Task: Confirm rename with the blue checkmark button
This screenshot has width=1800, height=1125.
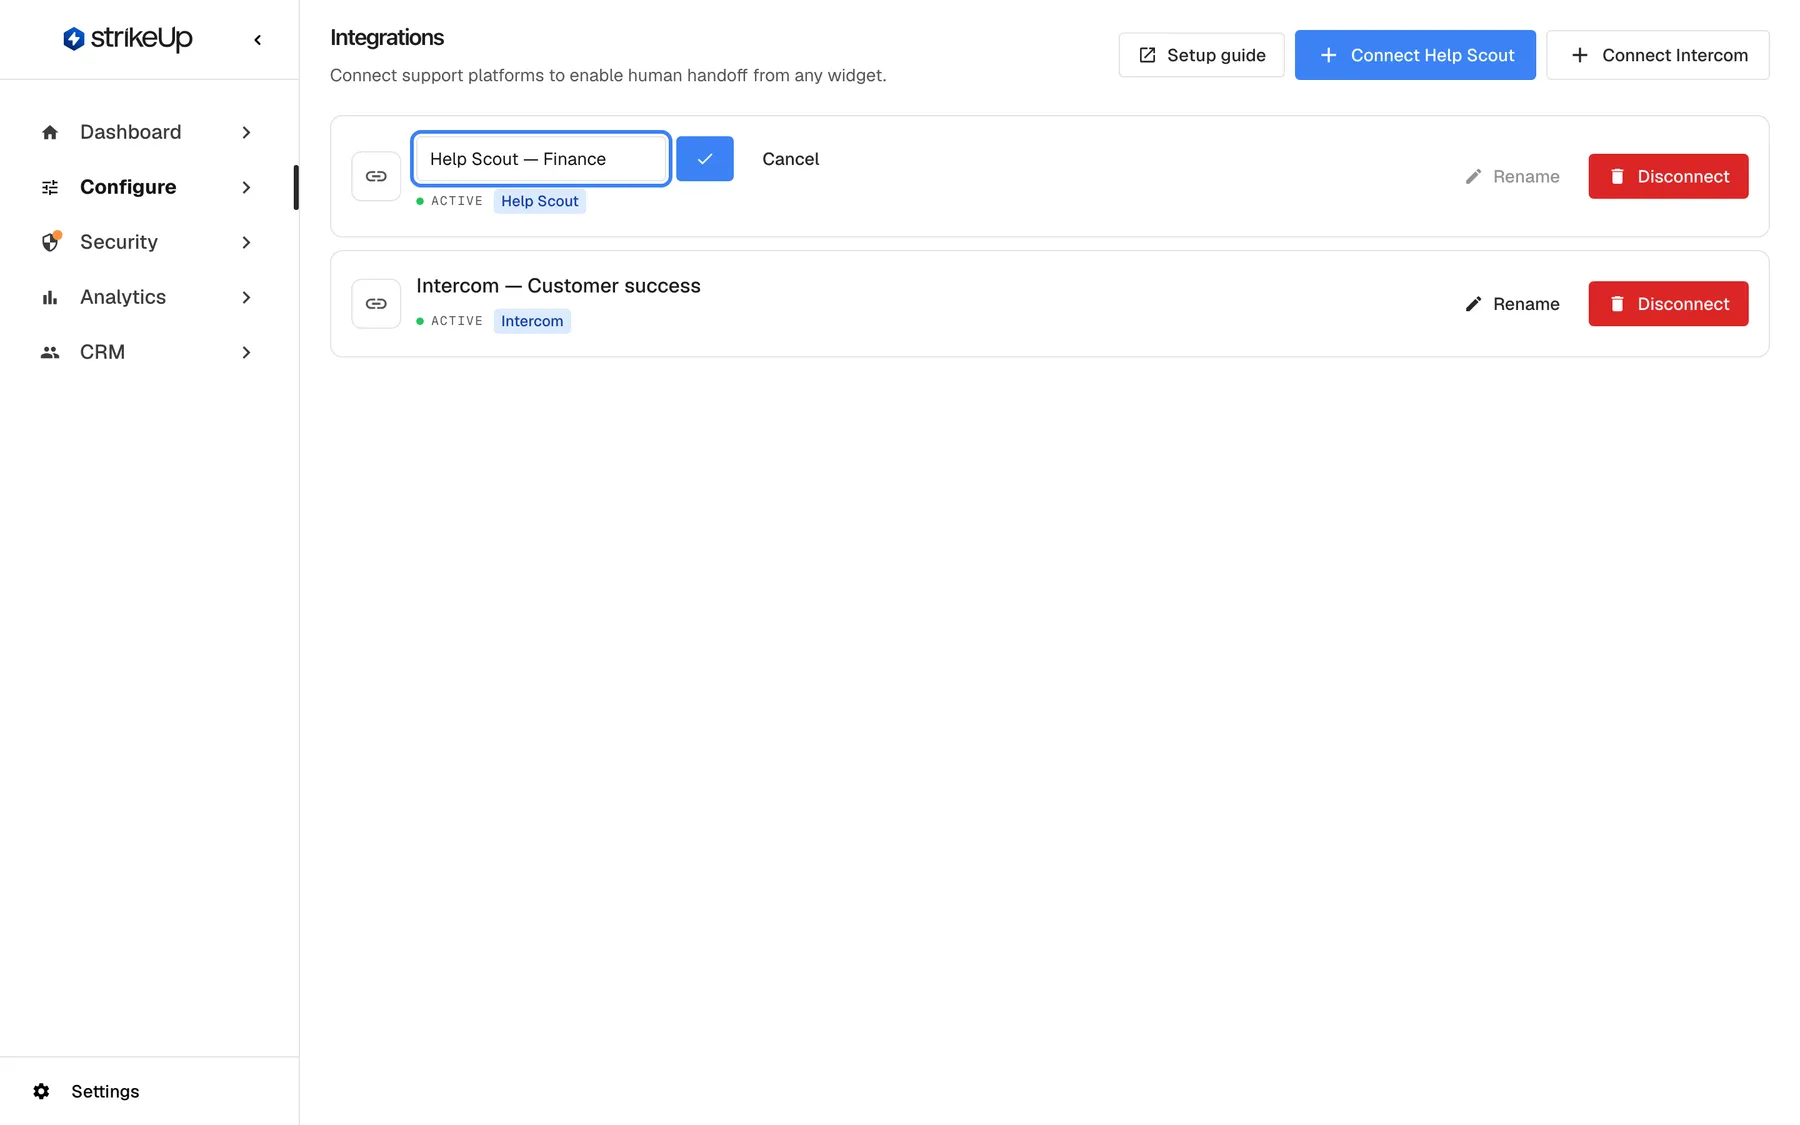Action: pos(705,159)
